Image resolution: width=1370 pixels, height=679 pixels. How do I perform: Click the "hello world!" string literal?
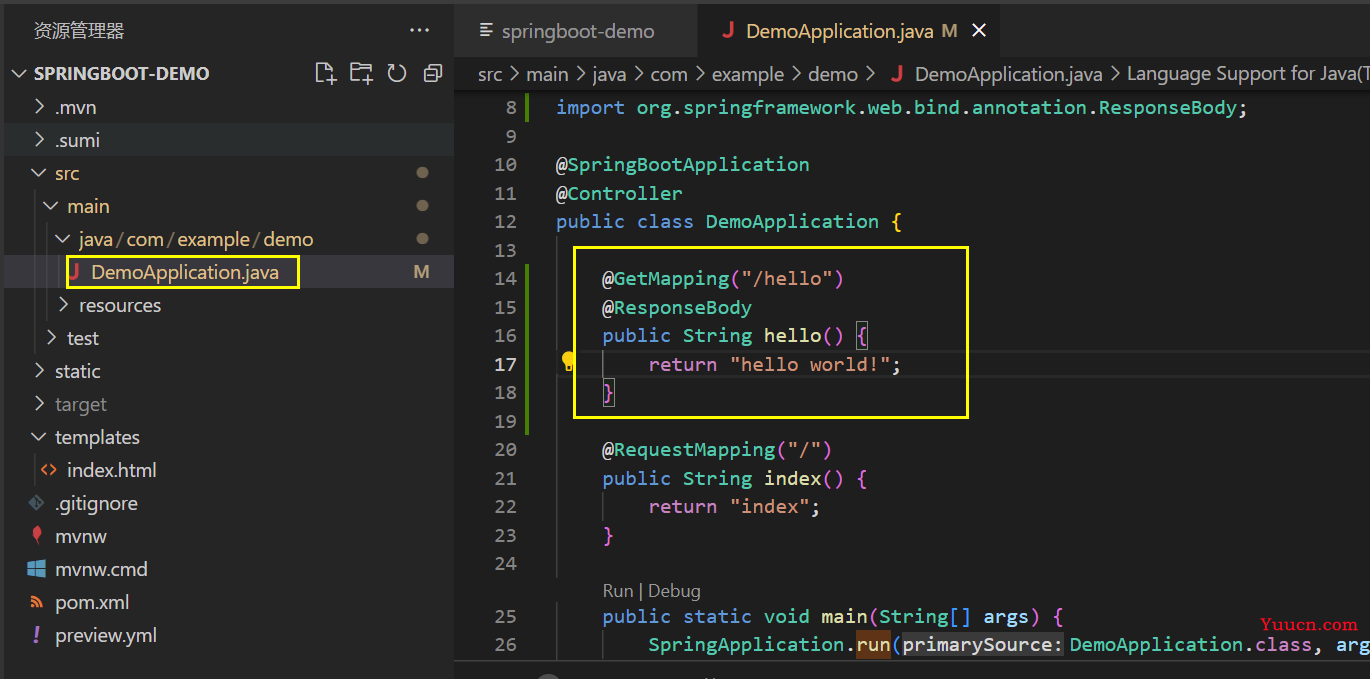tap(810, 365)
